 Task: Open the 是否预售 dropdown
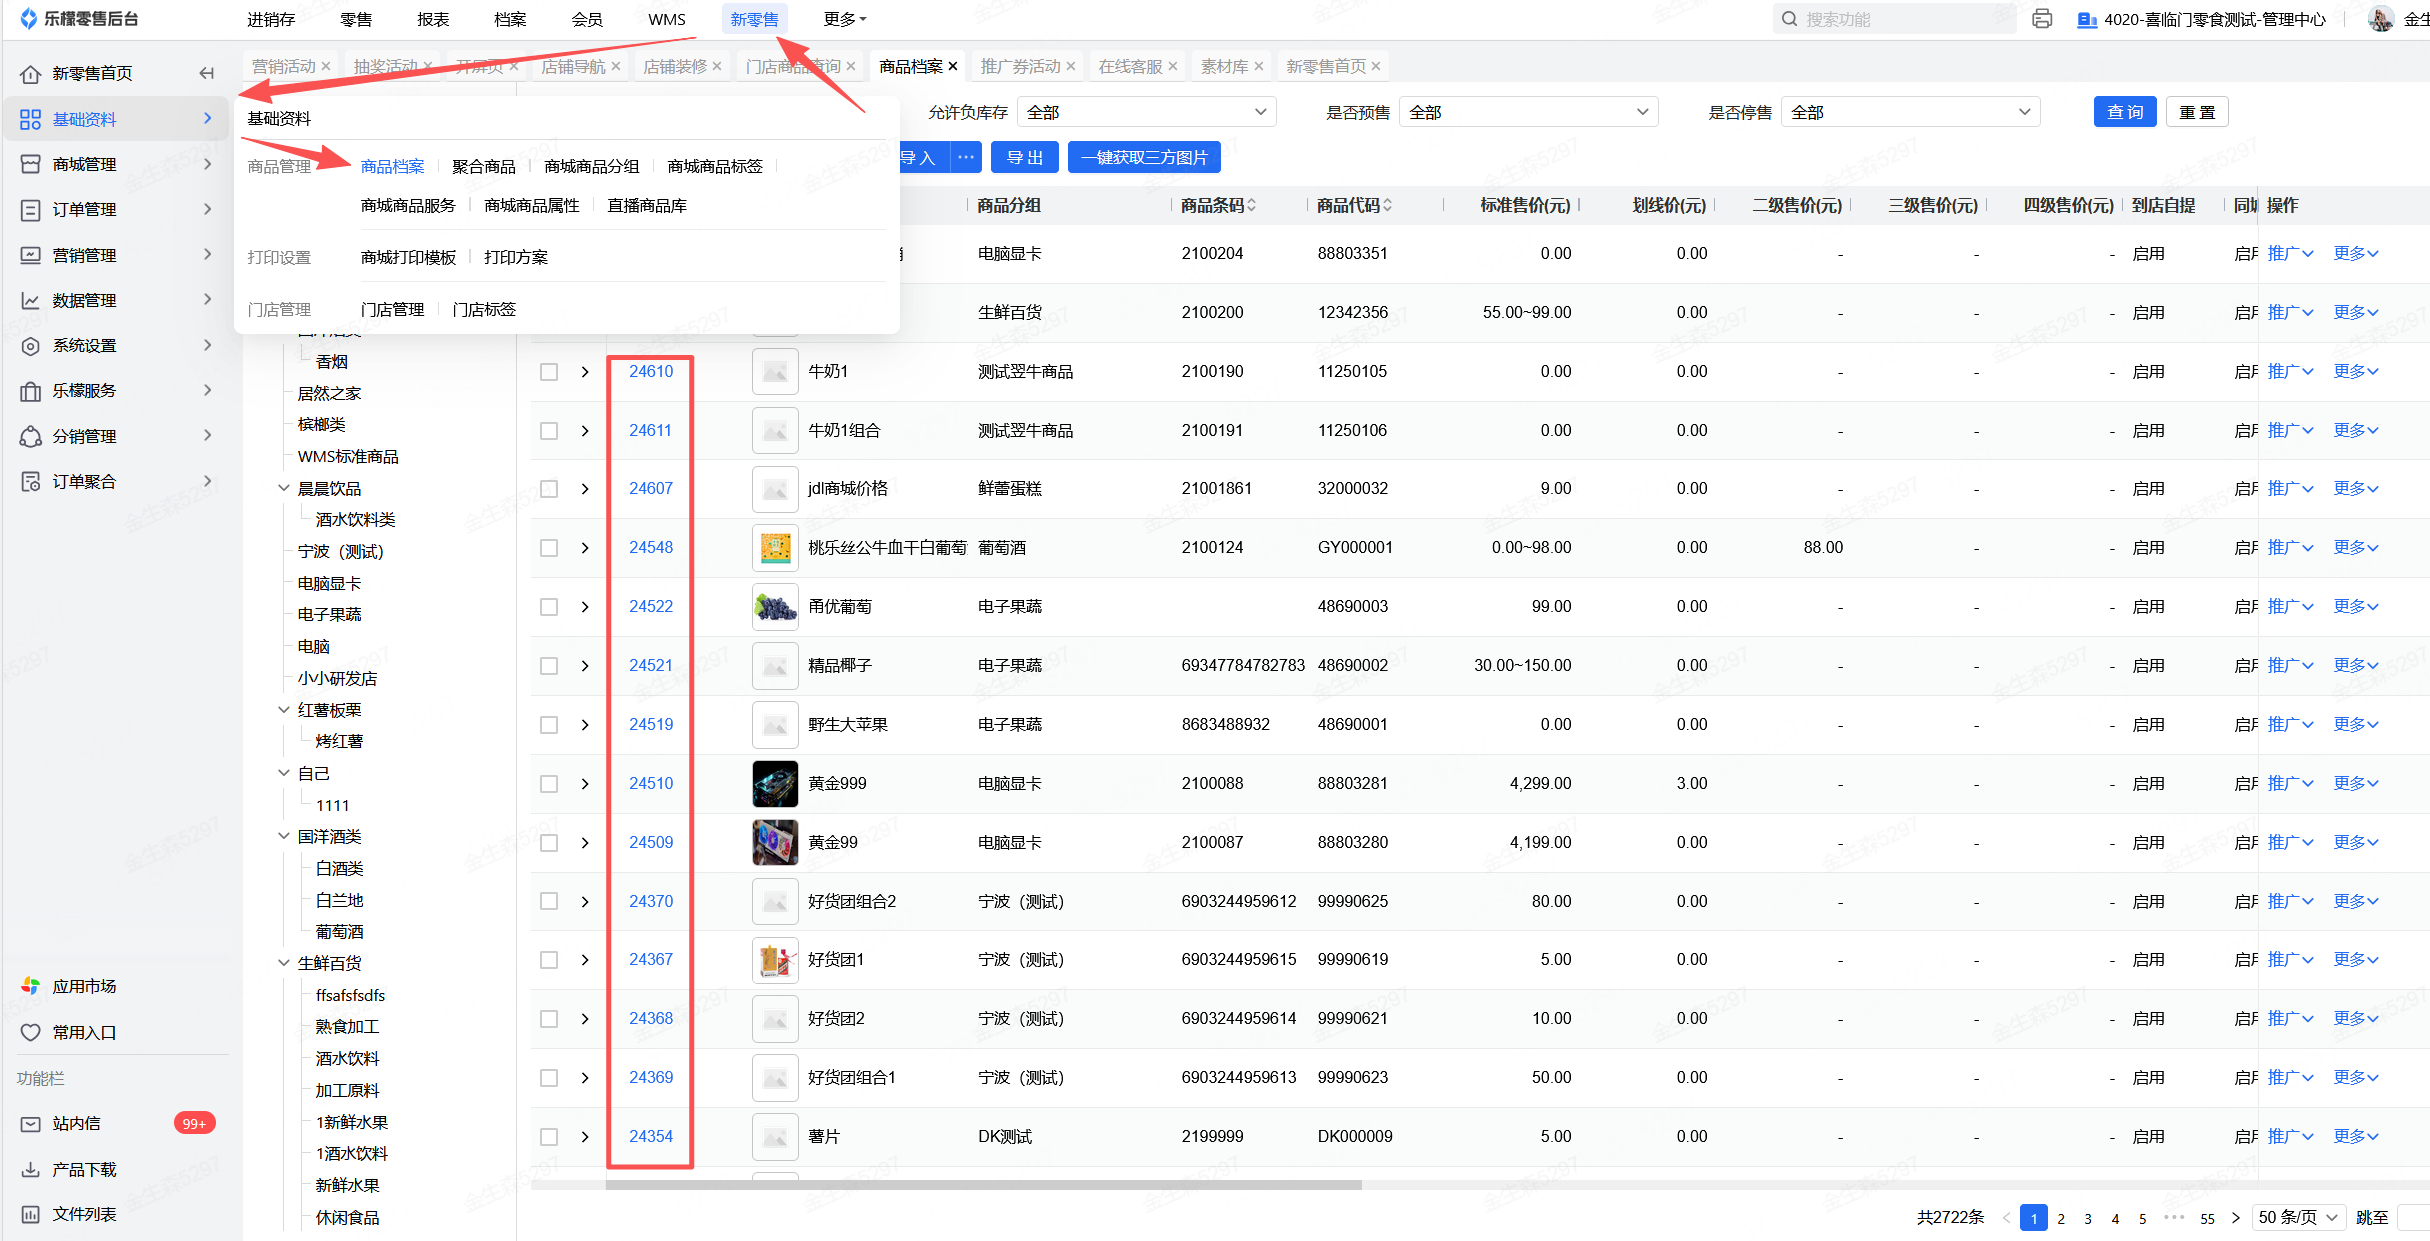[x=1527, y=112]
